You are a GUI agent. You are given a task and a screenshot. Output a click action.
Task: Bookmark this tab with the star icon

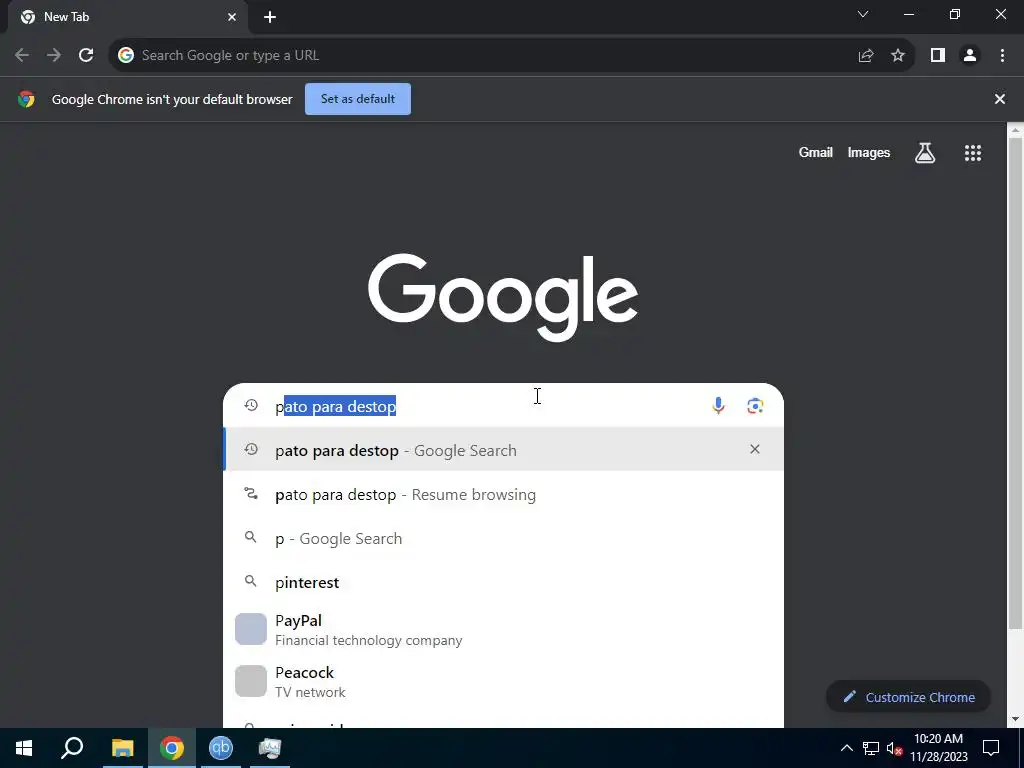pos(898,56)
